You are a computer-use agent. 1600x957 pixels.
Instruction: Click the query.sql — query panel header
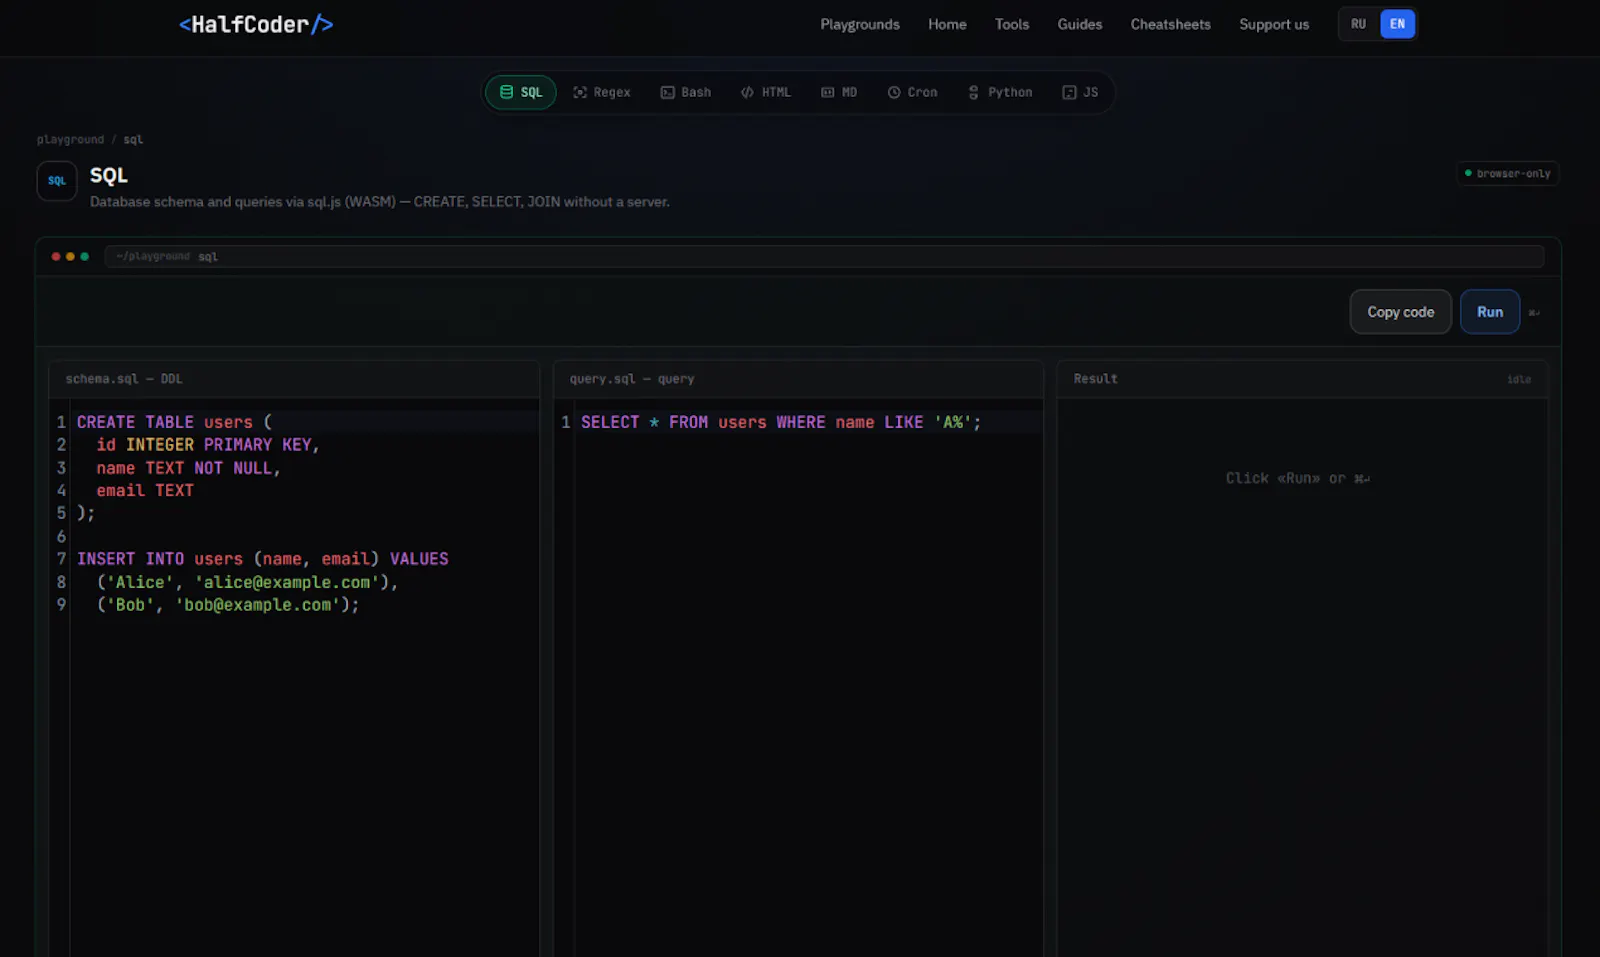point(798,379)
